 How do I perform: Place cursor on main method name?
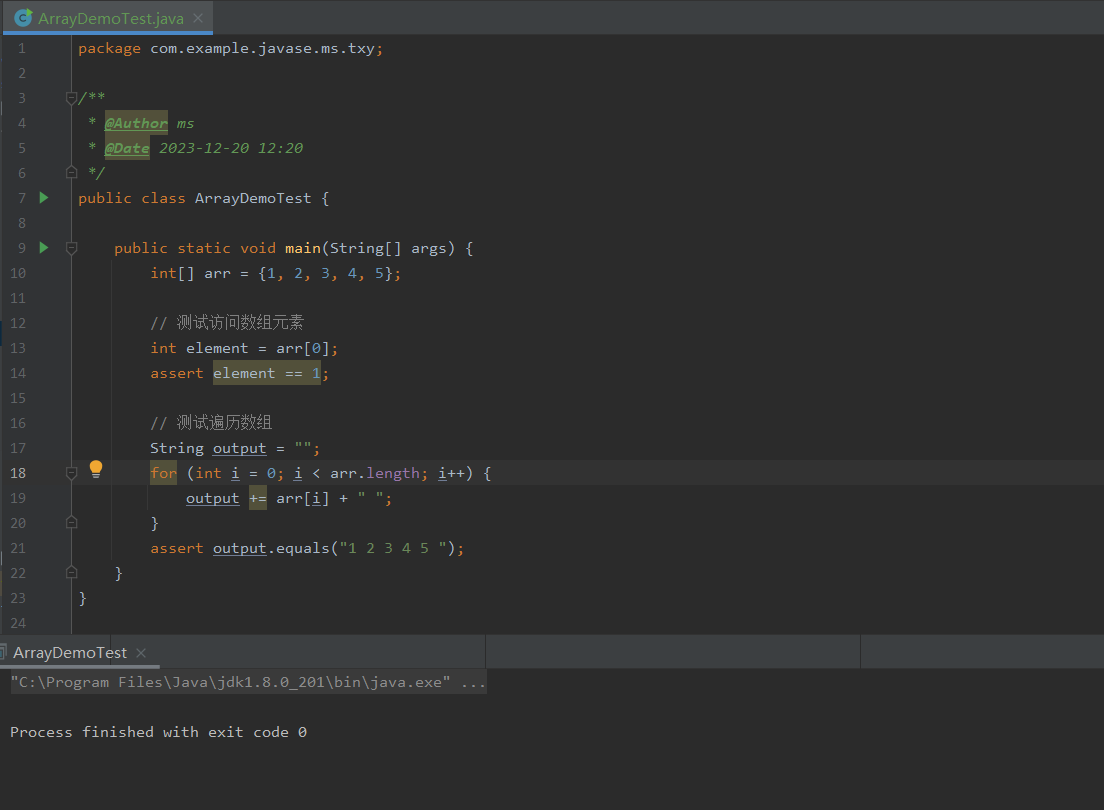click(x=303, y=249)
